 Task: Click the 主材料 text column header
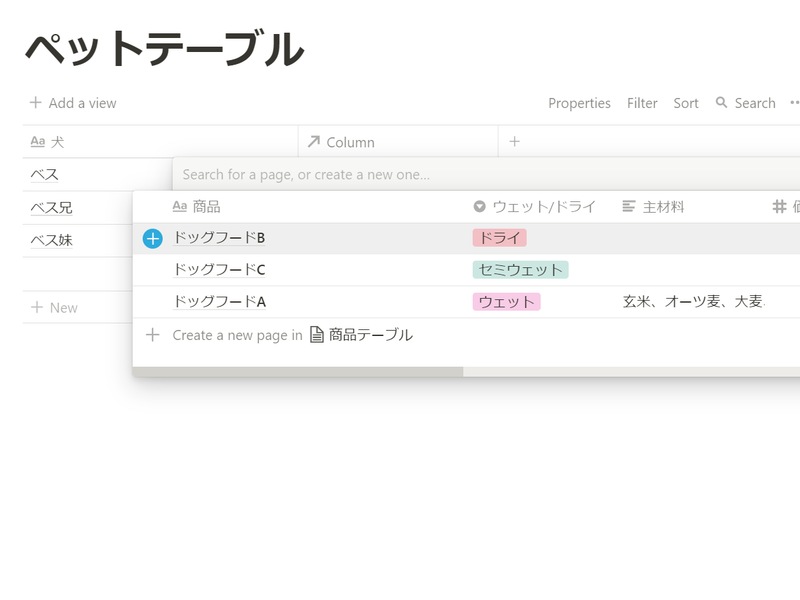[653, 207]
